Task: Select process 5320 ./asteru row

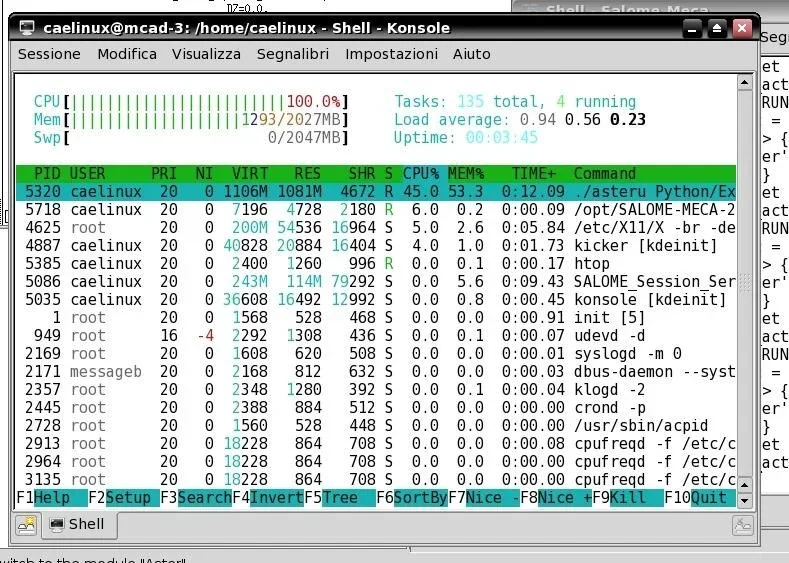Action: click(x=376, y=192)
